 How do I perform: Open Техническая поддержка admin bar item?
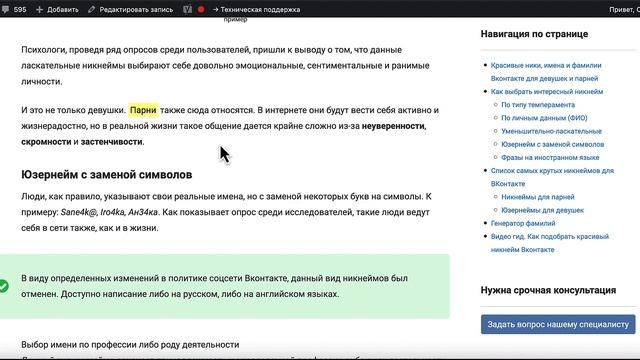256,9
